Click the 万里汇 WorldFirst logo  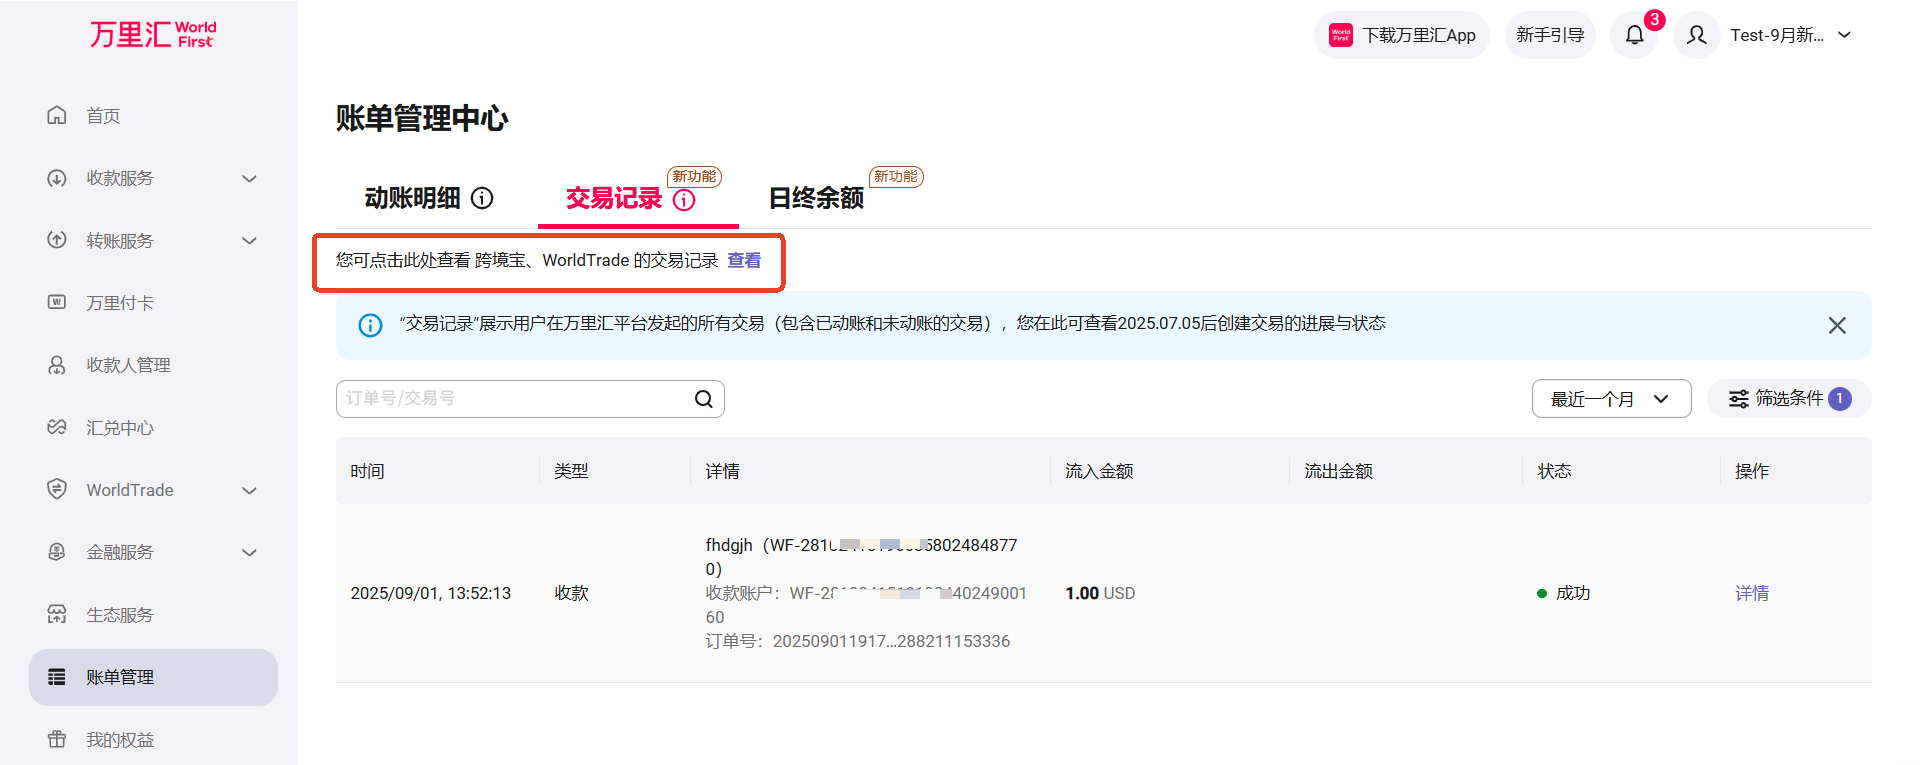coord(153,35)
